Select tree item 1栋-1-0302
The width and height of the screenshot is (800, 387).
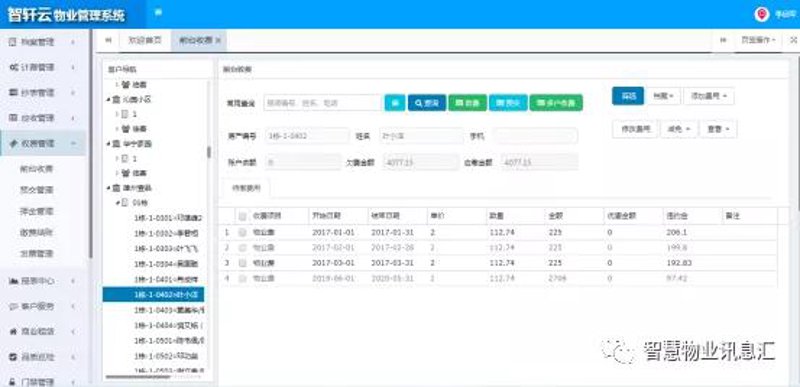[166, 234]
